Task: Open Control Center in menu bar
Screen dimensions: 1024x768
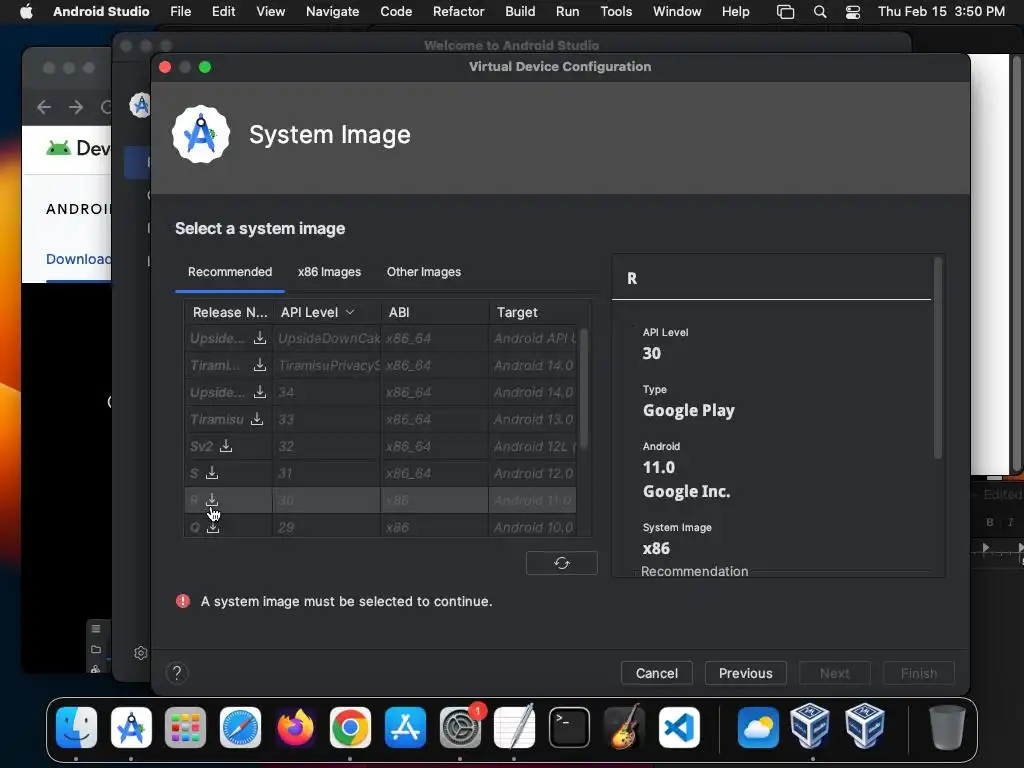Action: (x=853, y=12)
